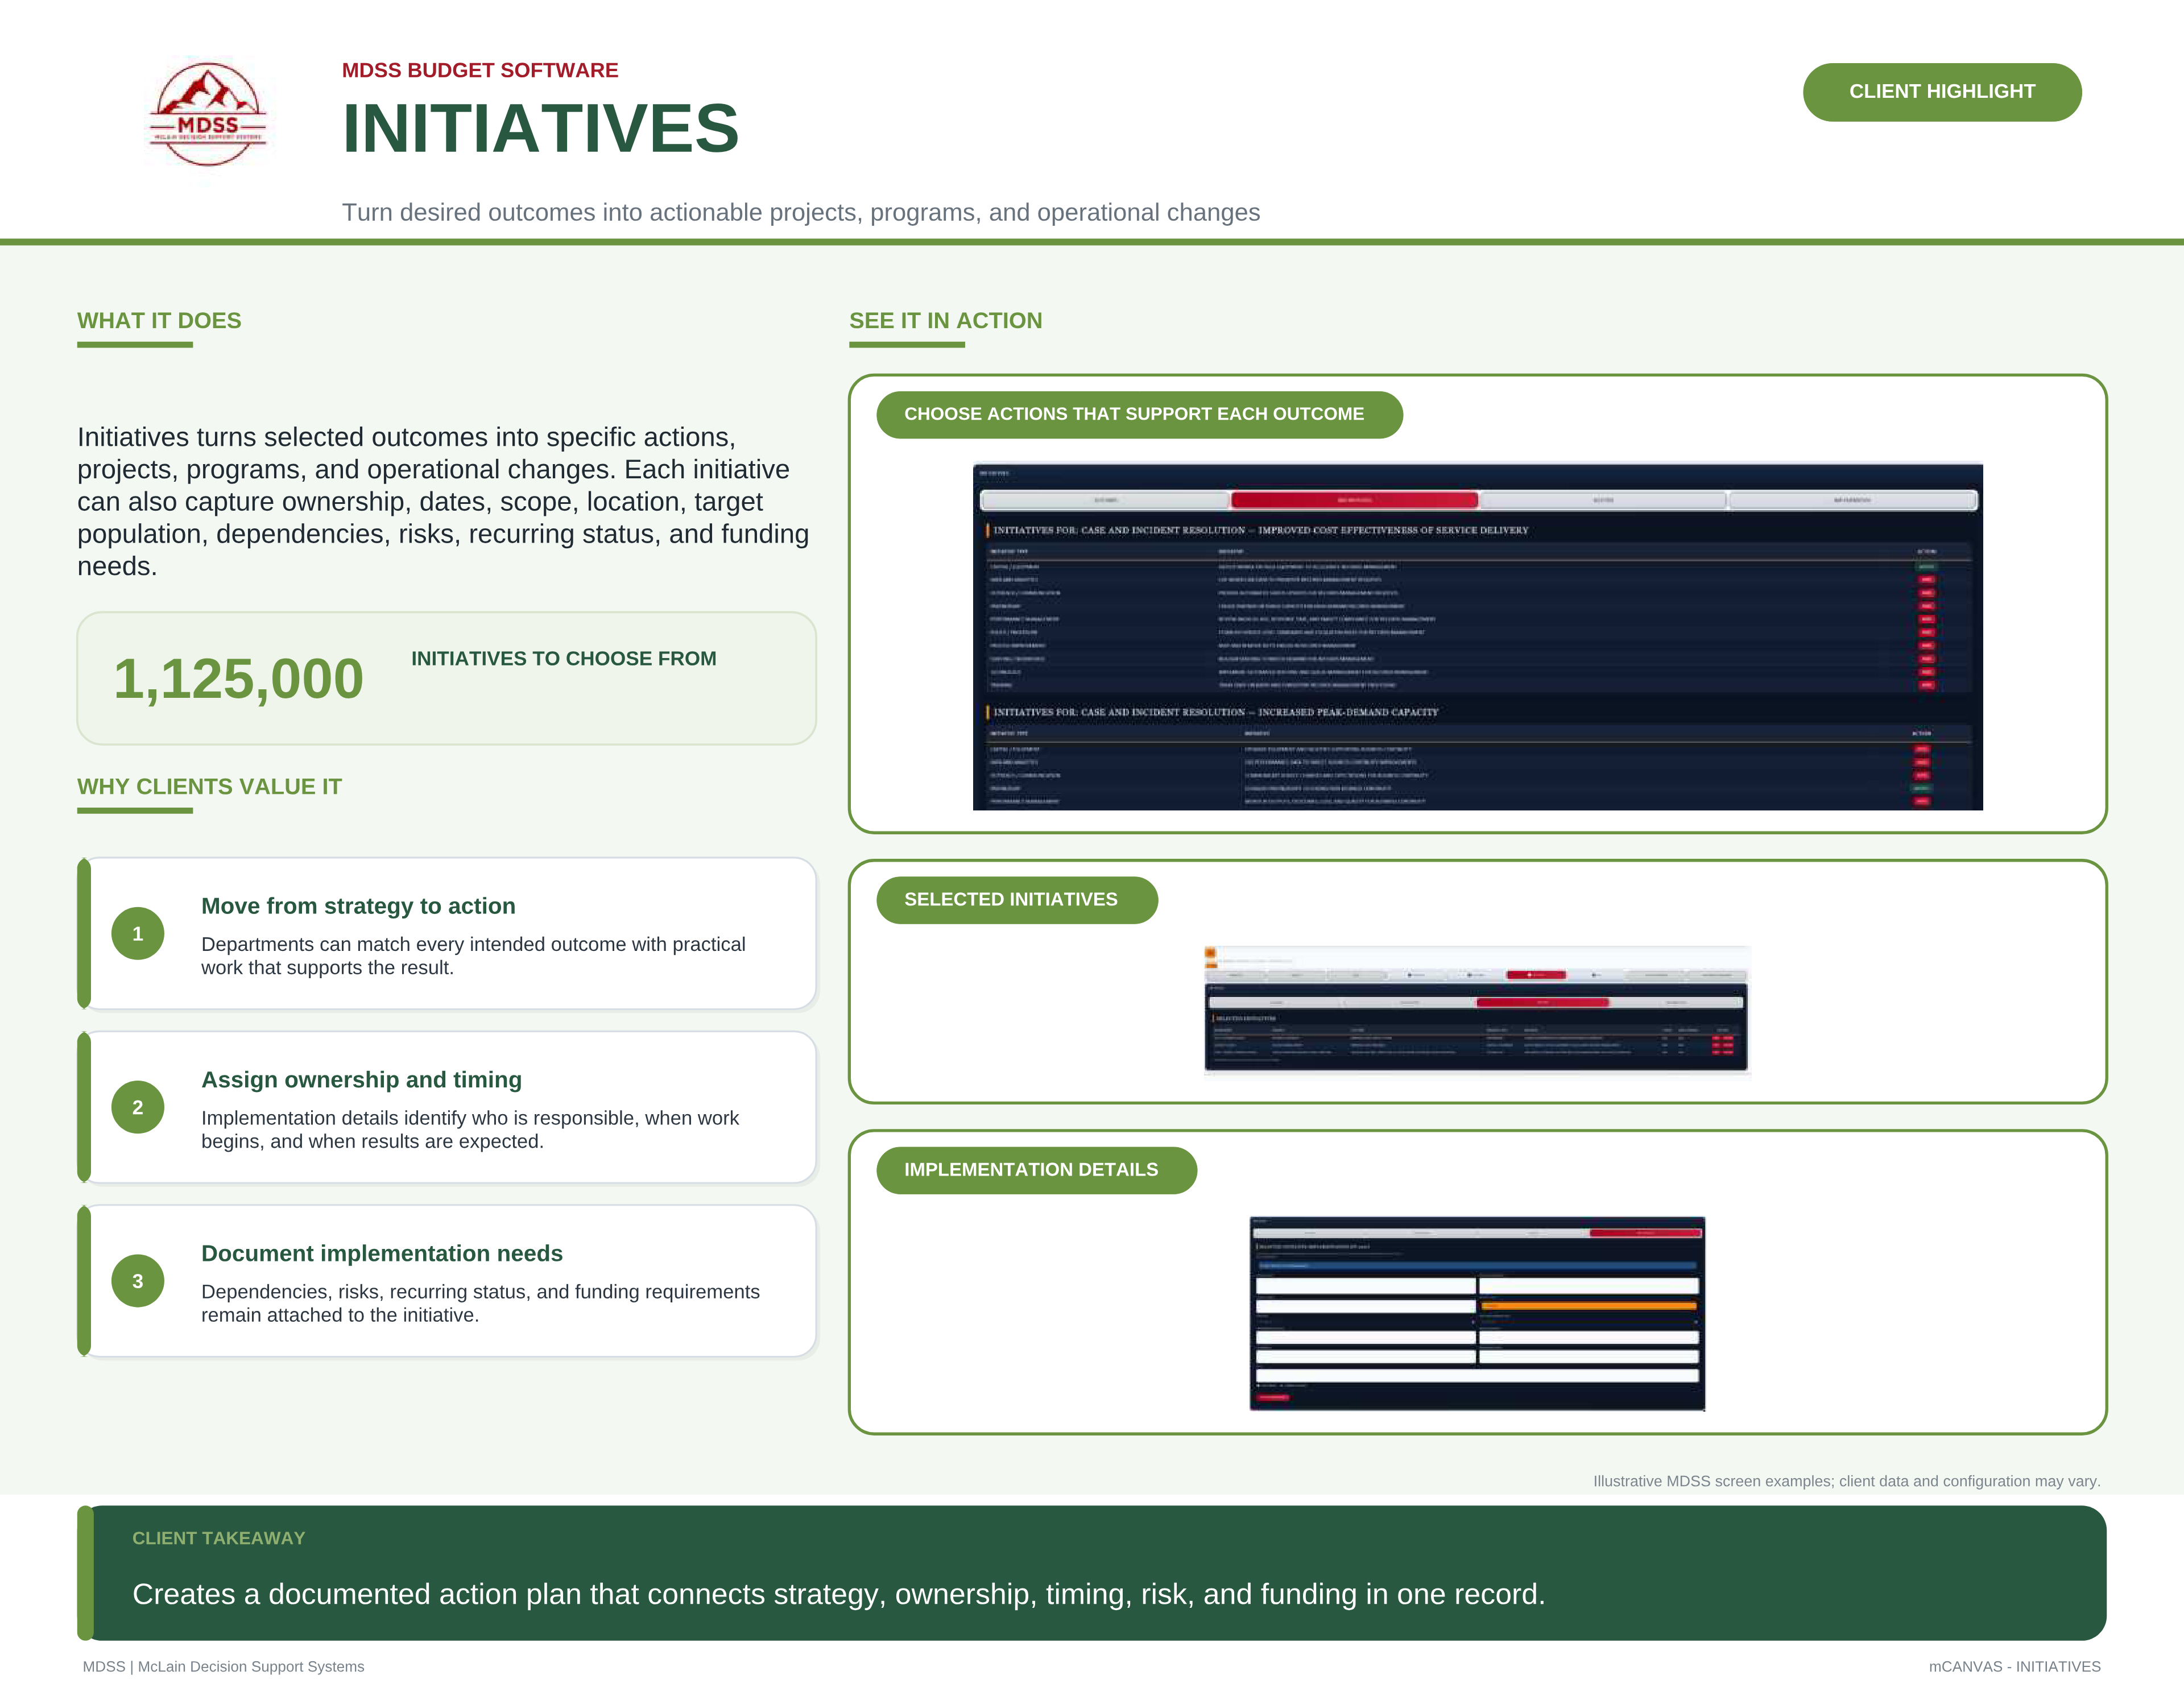Viewport: 2184px width, 1688px height.
Task: Select the number 2 circle badge
Action: point(138,1107)
